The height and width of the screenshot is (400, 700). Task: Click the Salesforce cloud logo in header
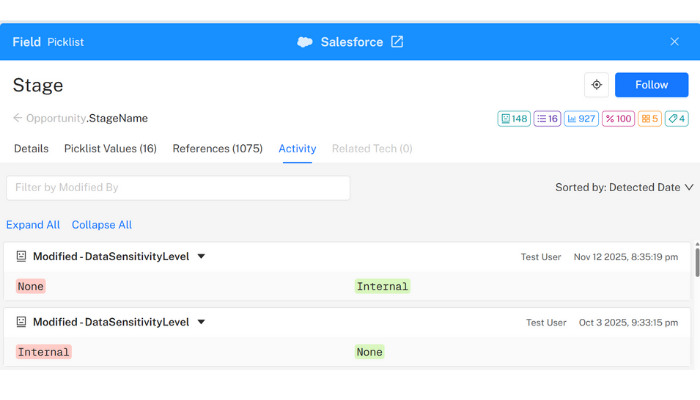(x=305, y=42)
